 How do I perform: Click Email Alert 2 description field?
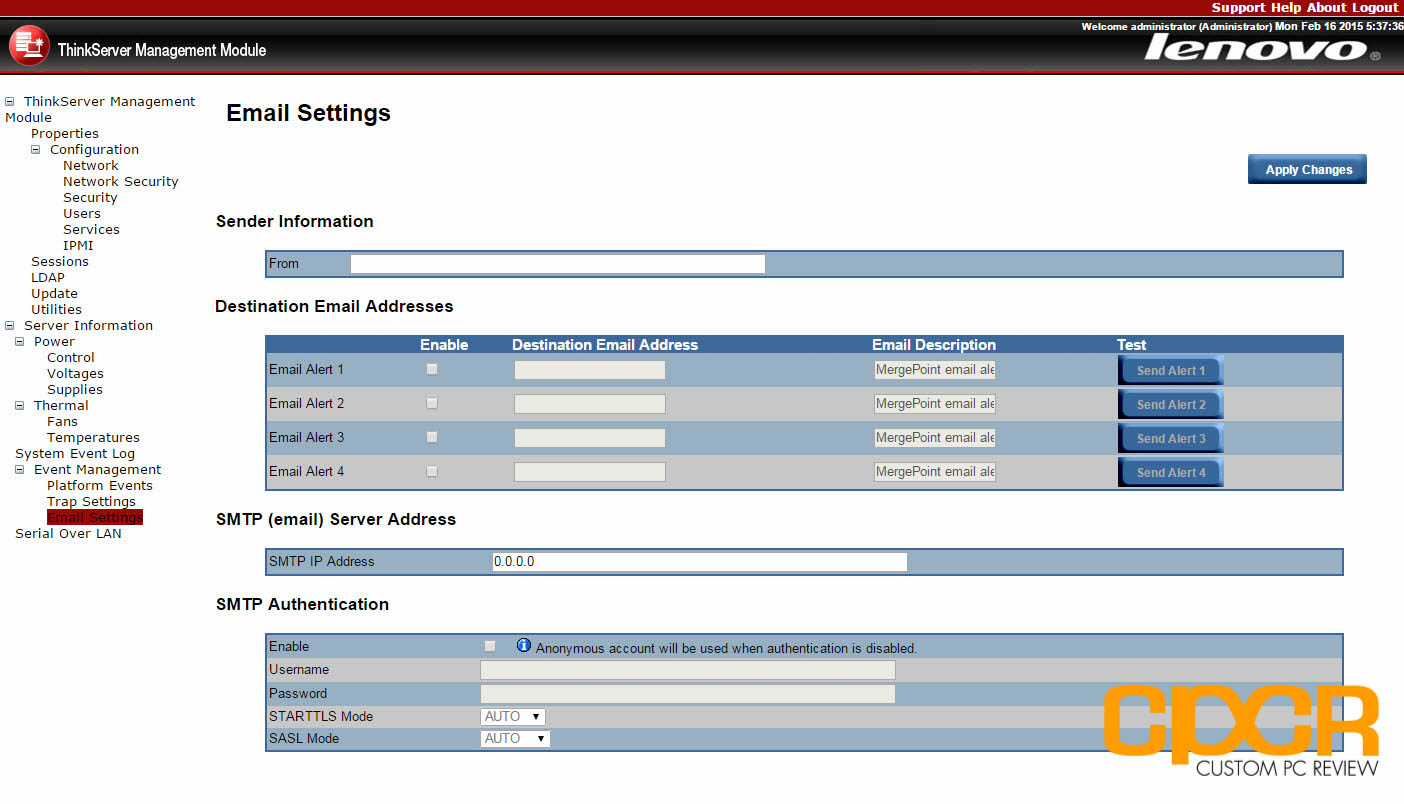(935, 404)
